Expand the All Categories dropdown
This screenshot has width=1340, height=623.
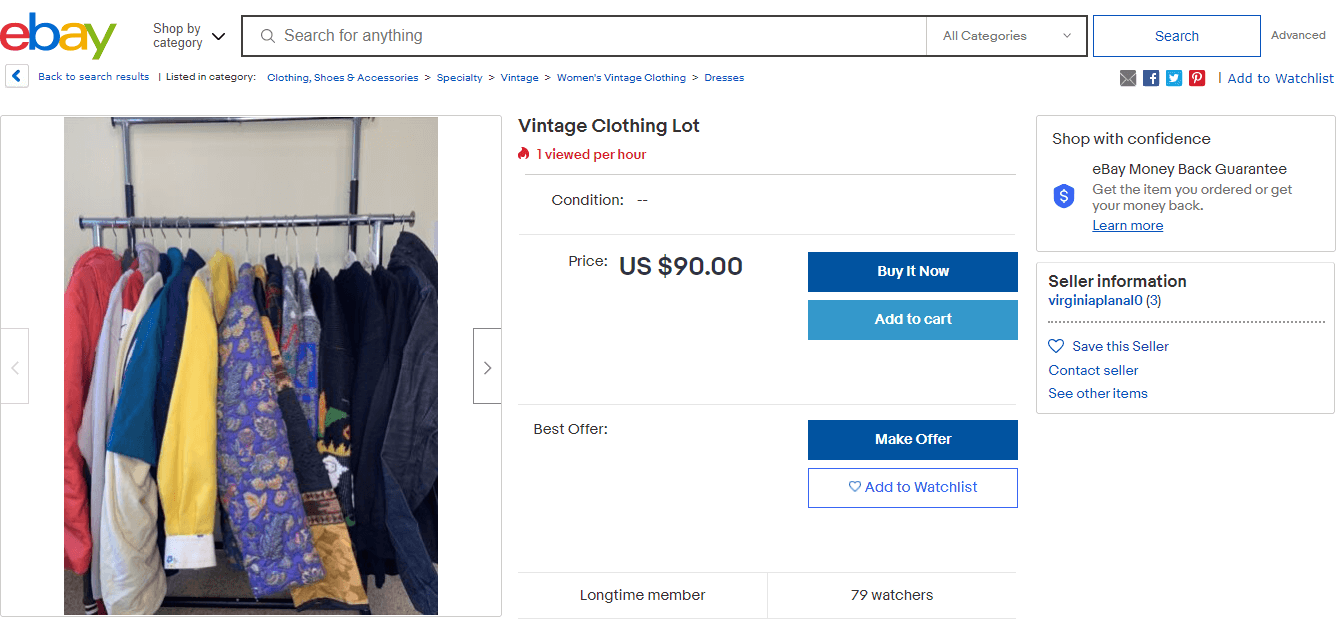click(x=1006, y=36)
